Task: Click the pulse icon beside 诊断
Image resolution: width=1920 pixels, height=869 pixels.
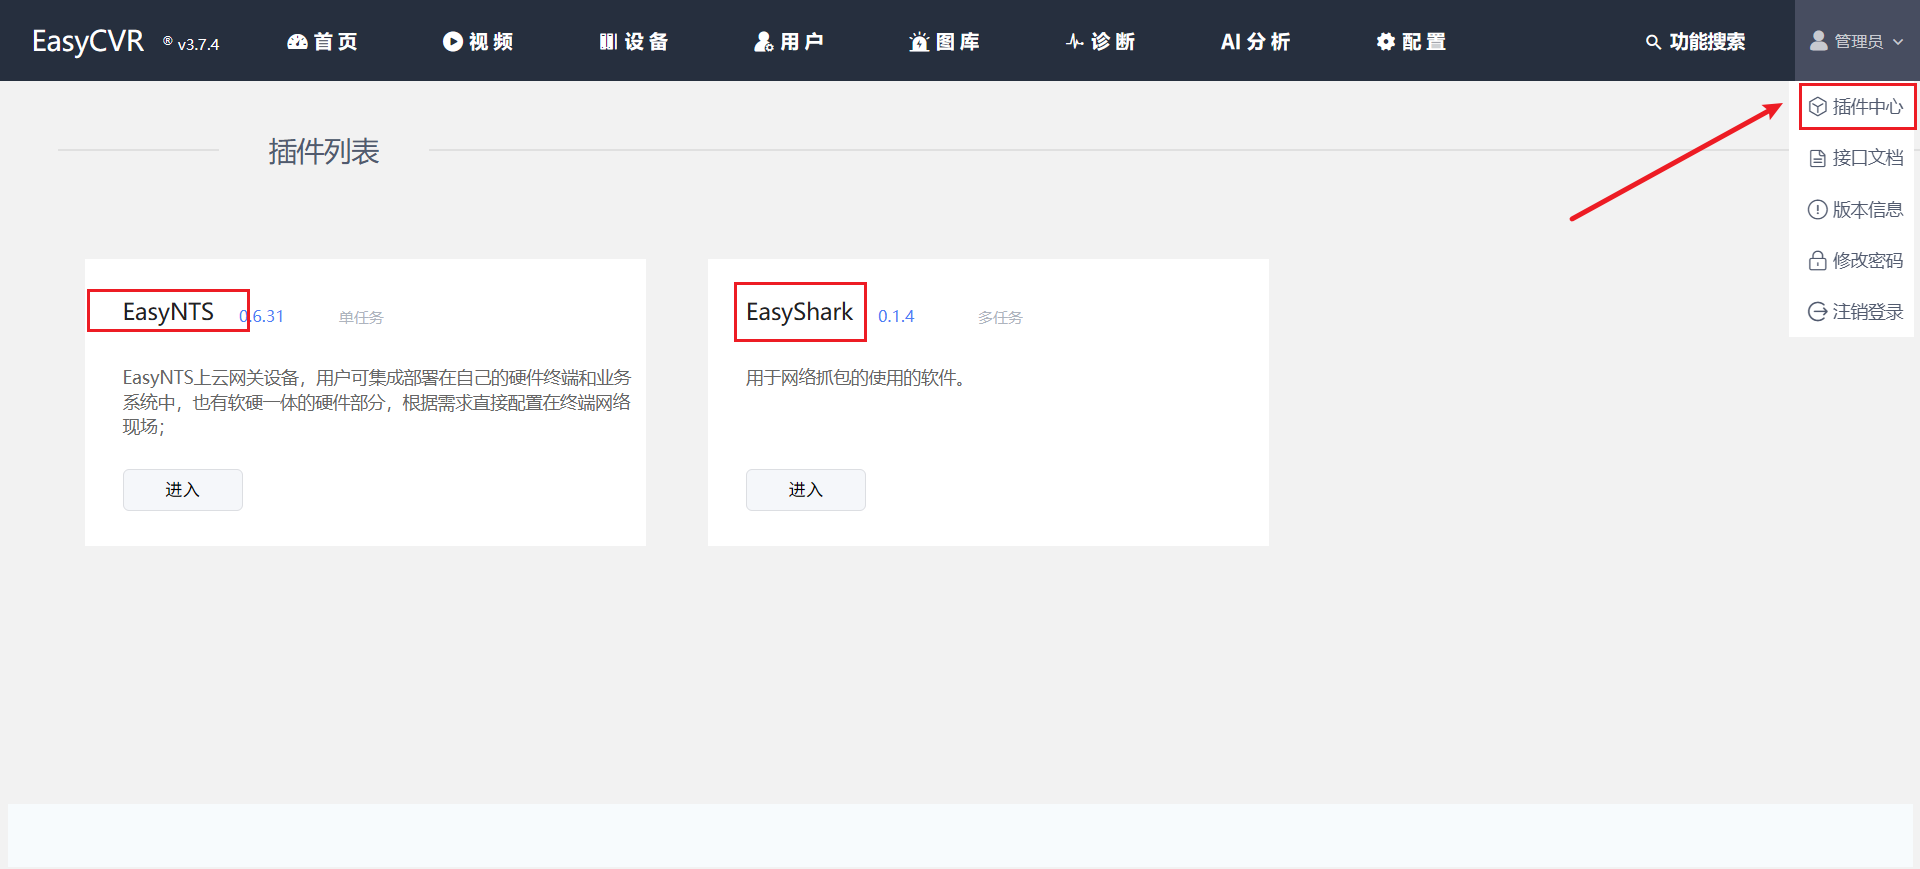Action: tap(1075, 42)
